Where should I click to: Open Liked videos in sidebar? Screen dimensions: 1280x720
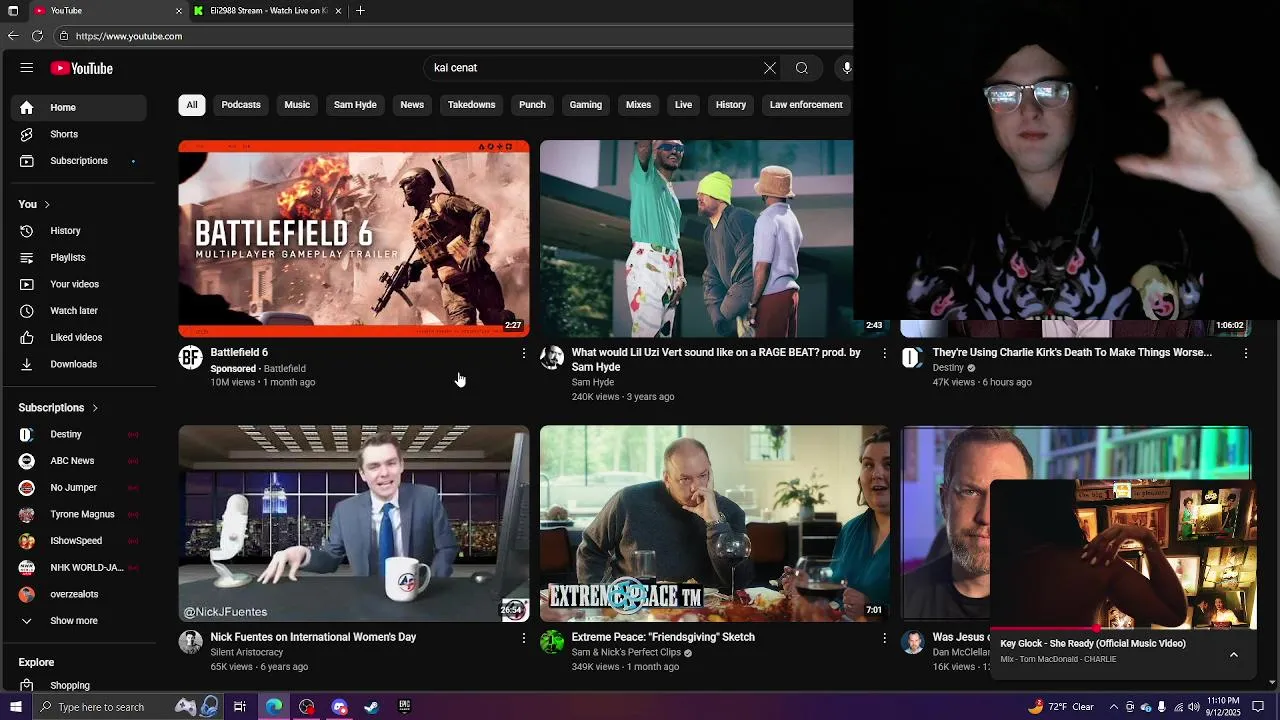(79, 337)
